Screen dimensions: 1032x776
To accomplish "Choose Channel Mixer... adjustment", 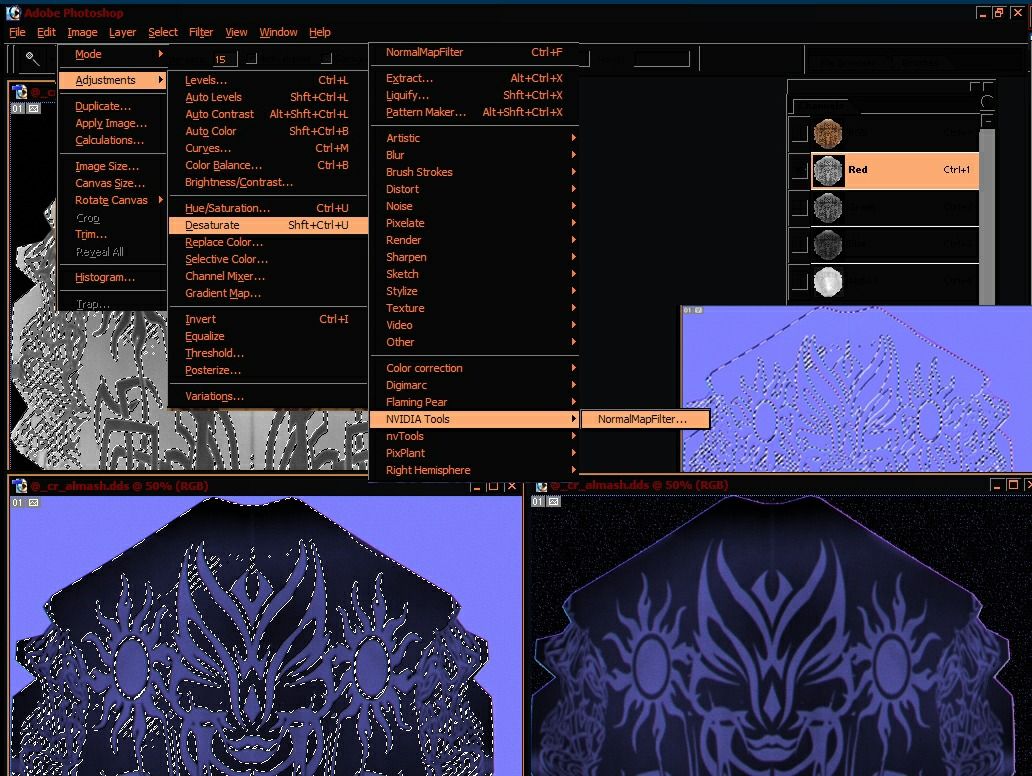I will click(267, 276).
